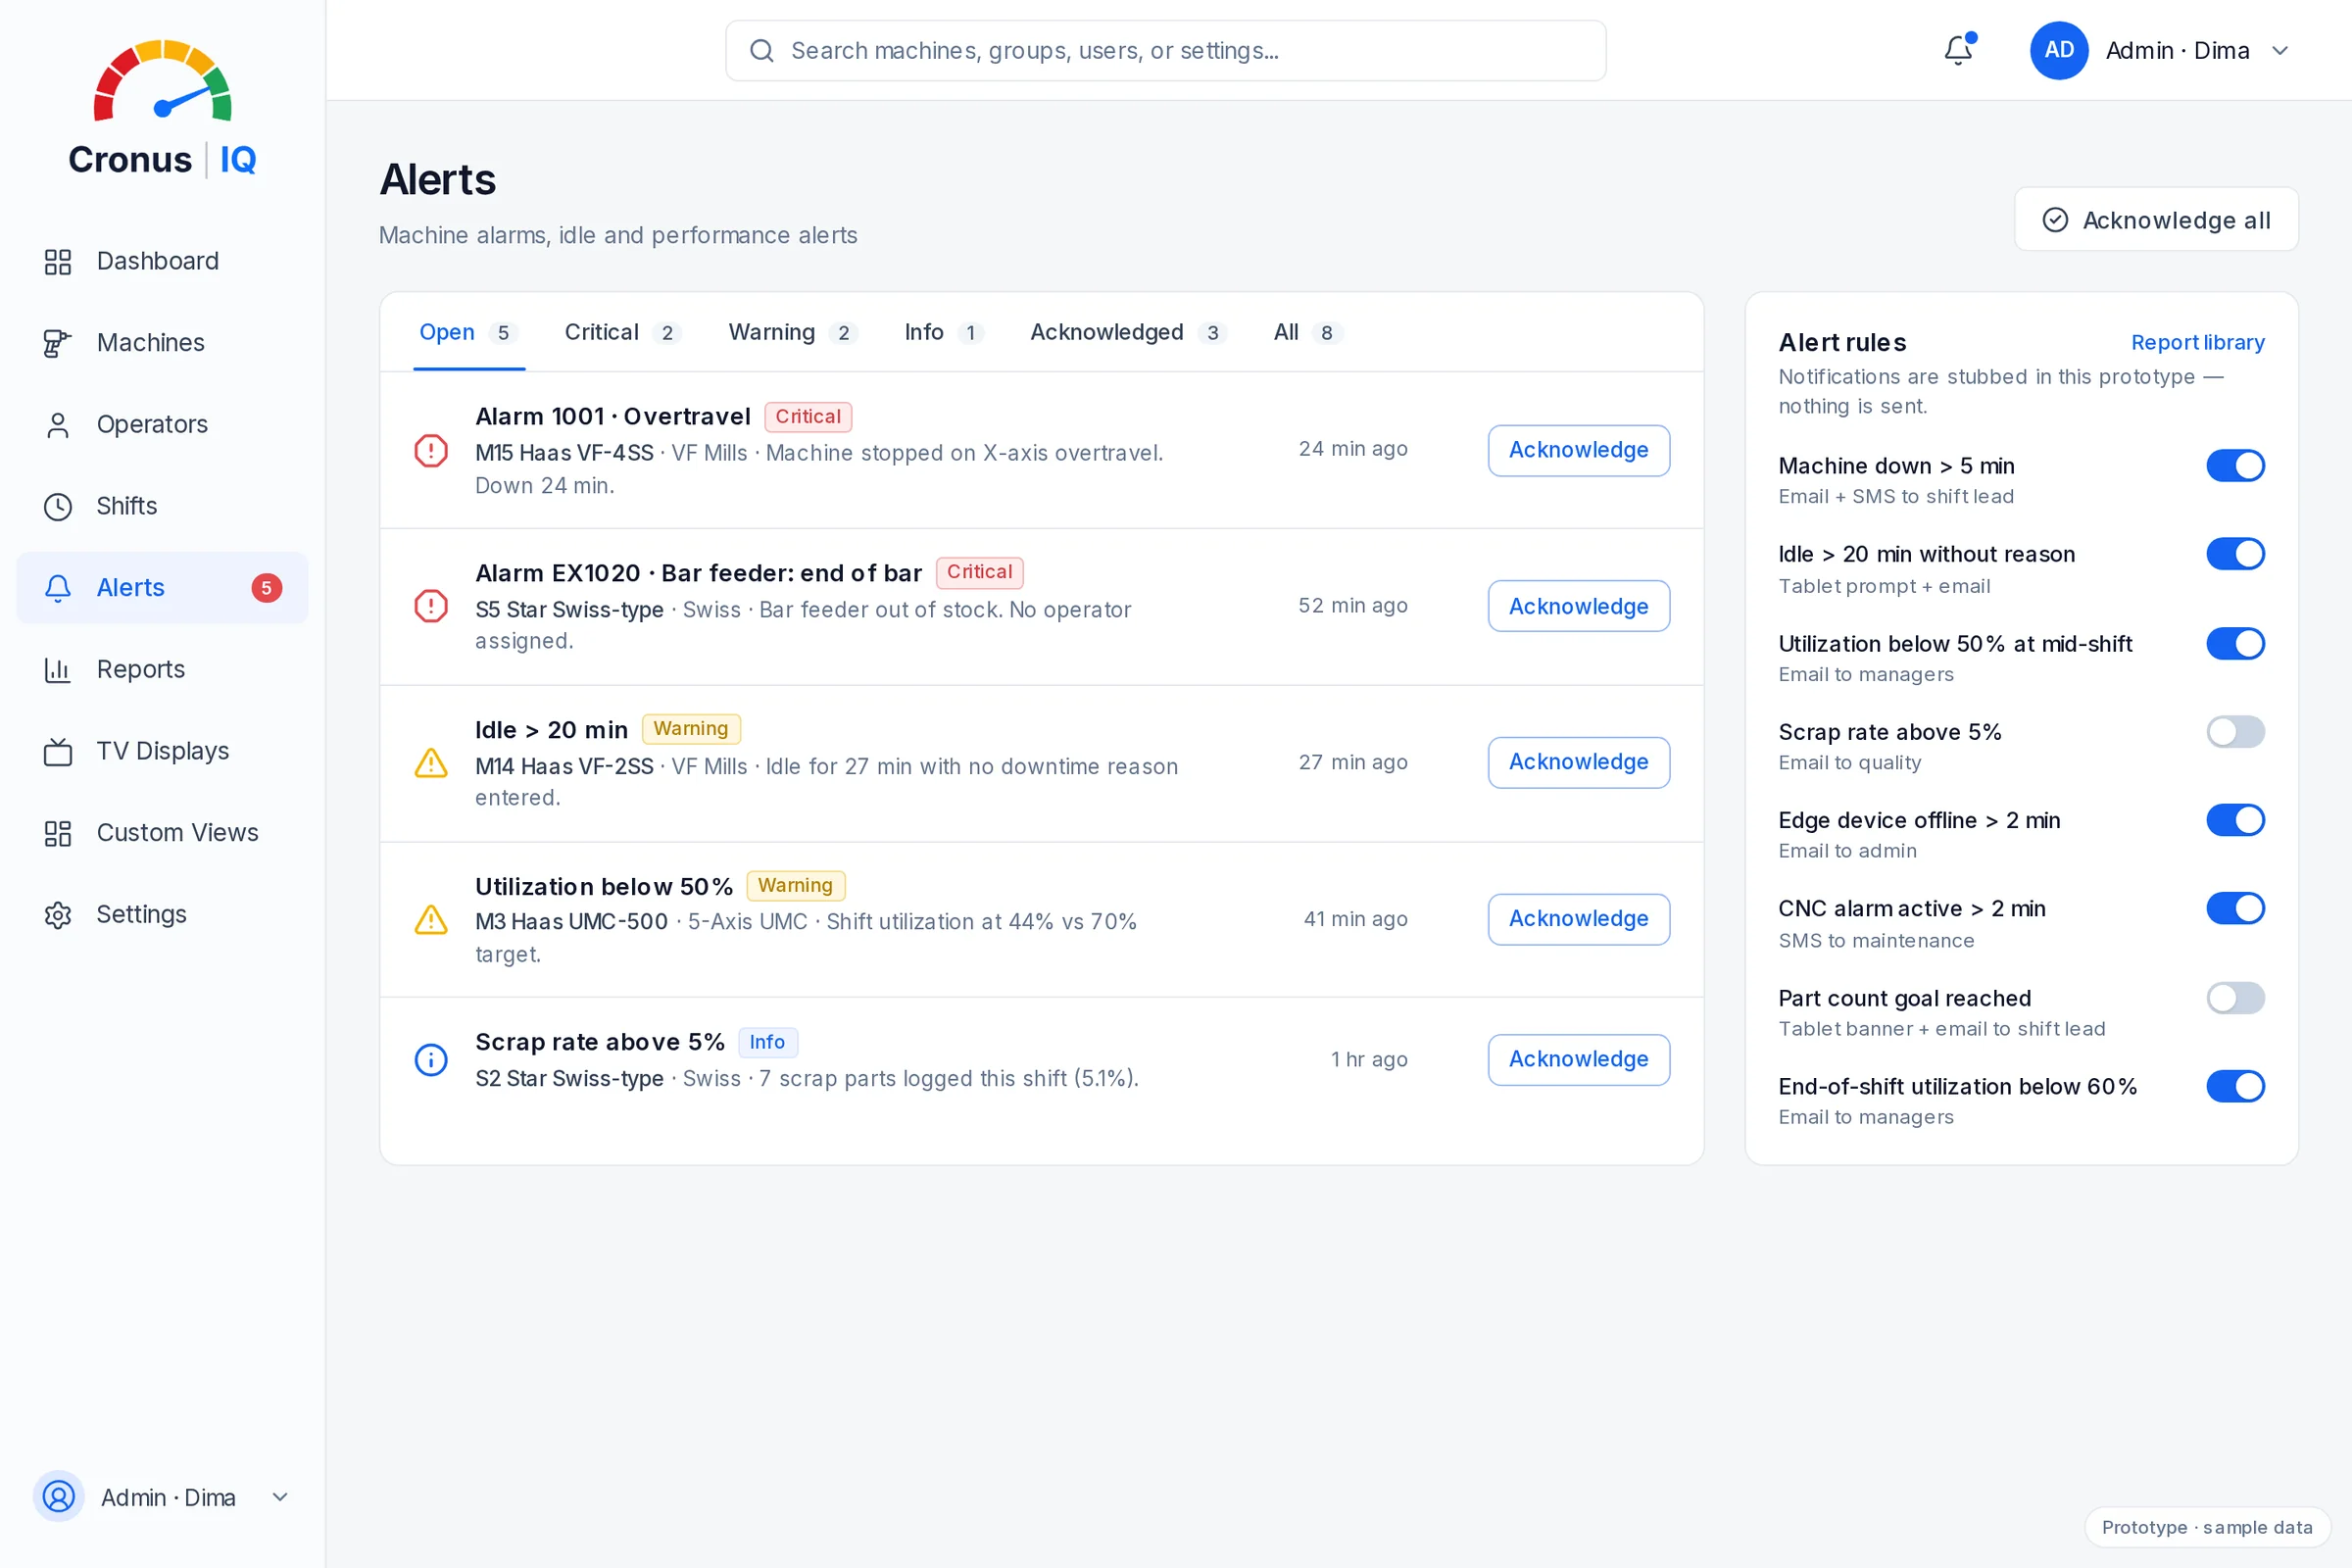
Task: Click the Prototype · sample data pill
Action: click(2207, 1527)
